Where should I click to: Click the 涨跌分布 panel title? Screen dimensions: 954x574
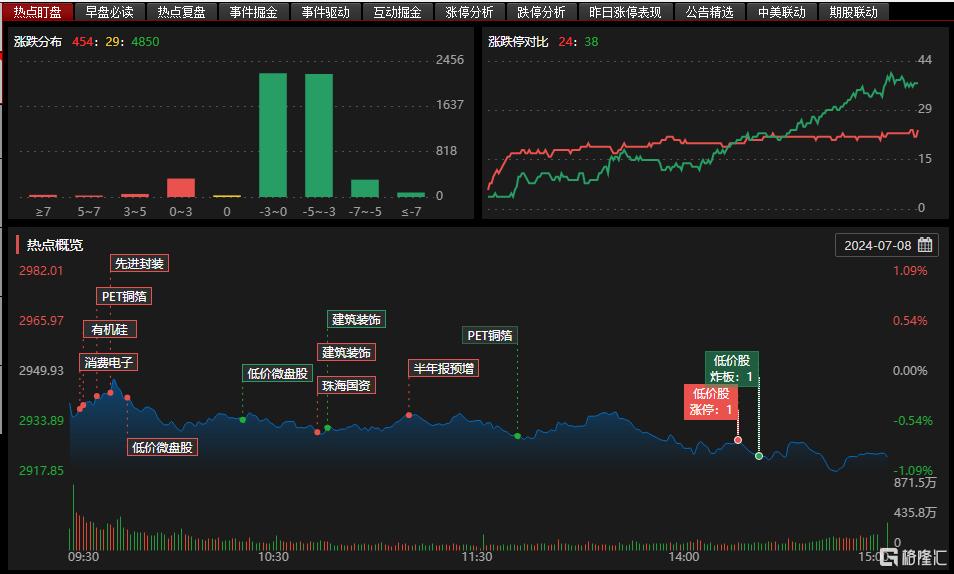click(x=38, y=41)
